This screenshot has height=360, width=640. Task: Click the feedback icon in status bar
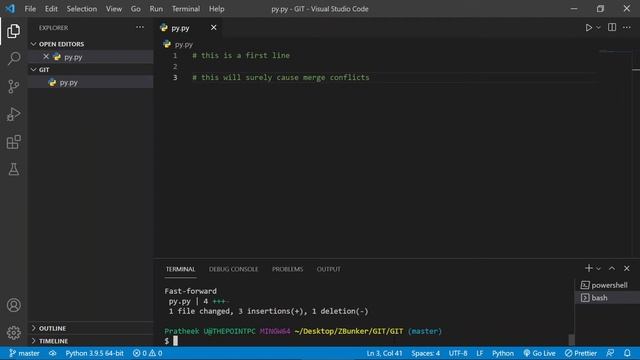(610, 353)
